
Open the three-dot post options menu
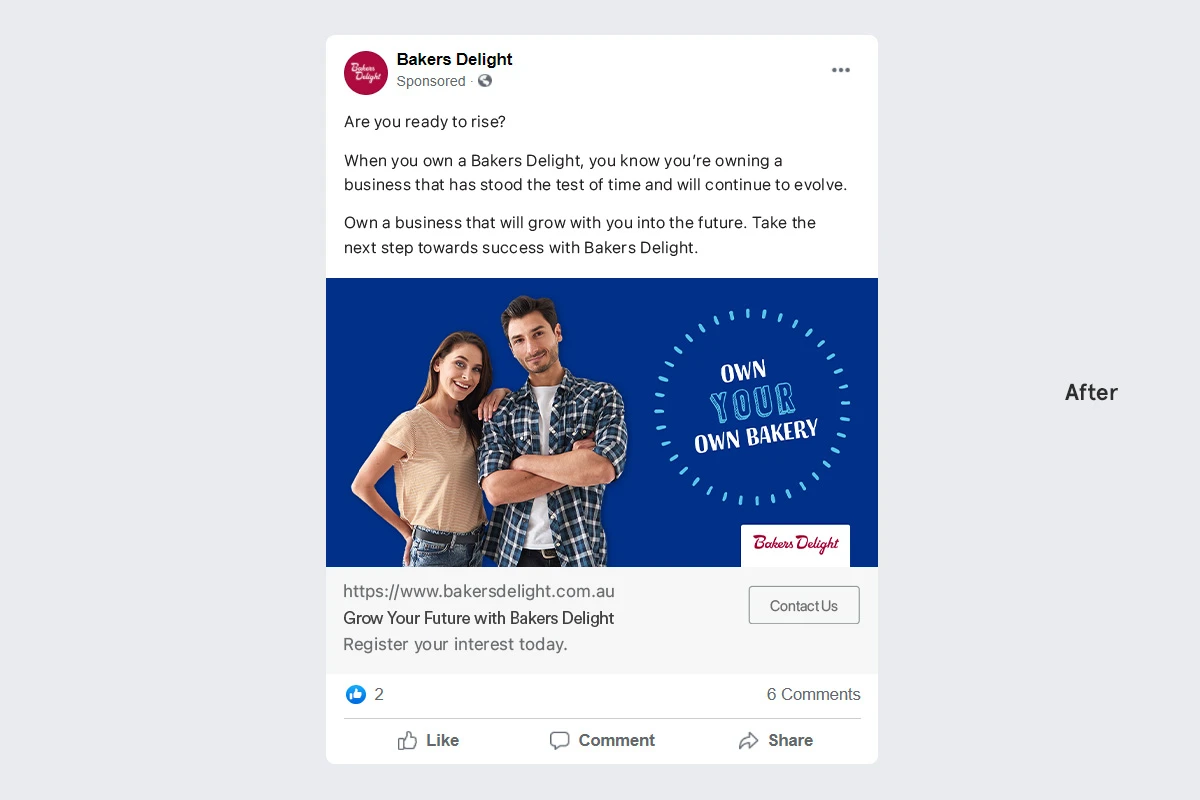coord(841,70)
